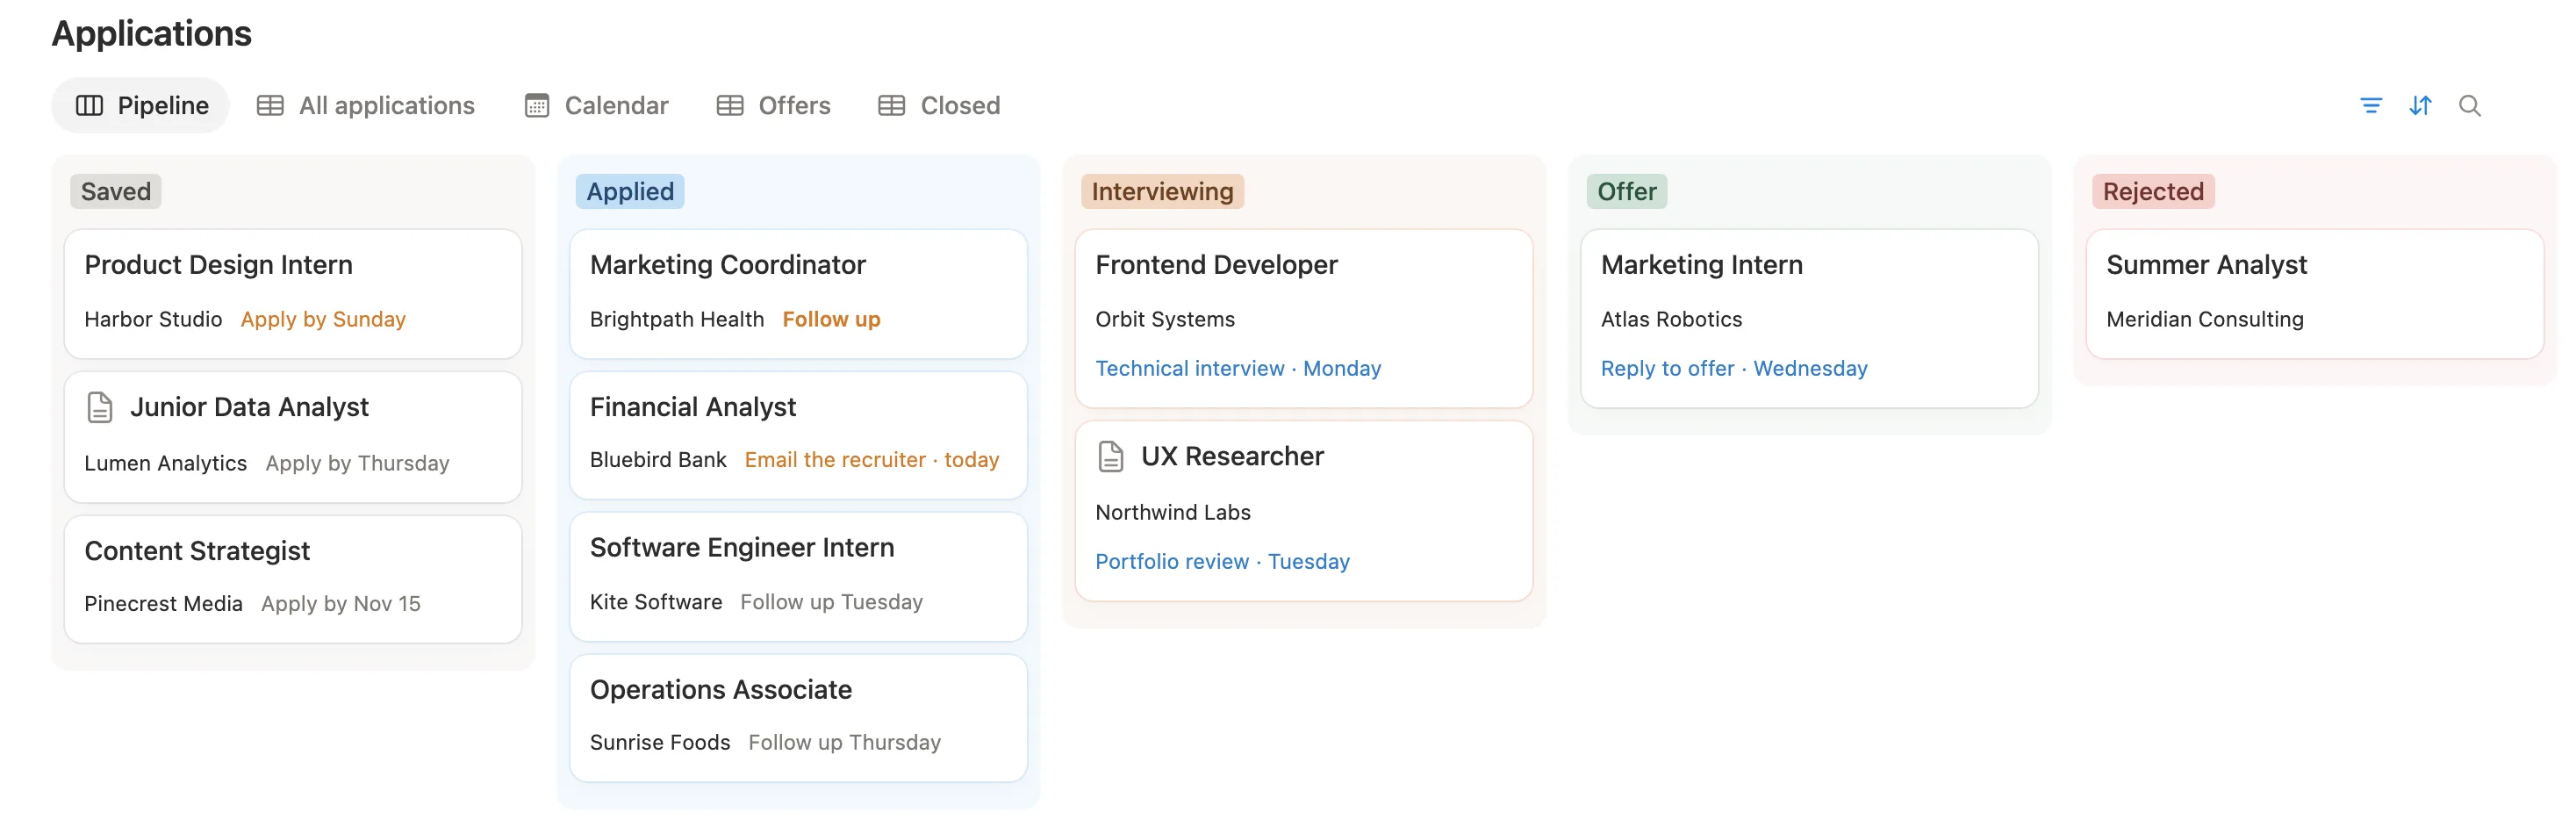2576x834 pixels.
Task: Switch to the All applications view
Action: 366,105
